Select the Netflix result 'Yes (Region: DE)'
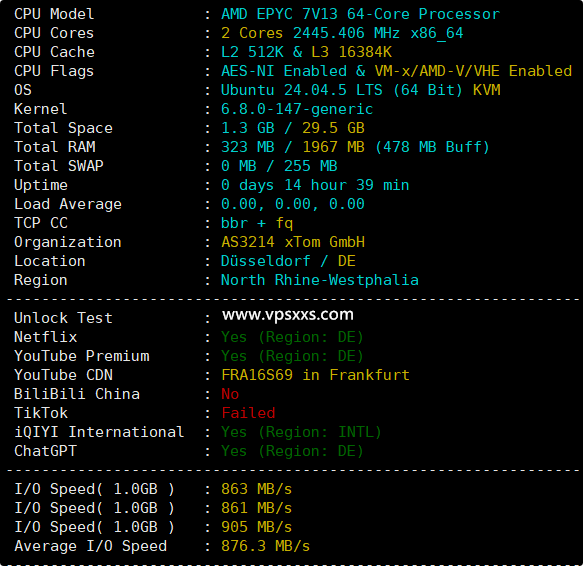The width and height of the screenshot is (583, 566). pyautogui.click(x=292, y=337)
